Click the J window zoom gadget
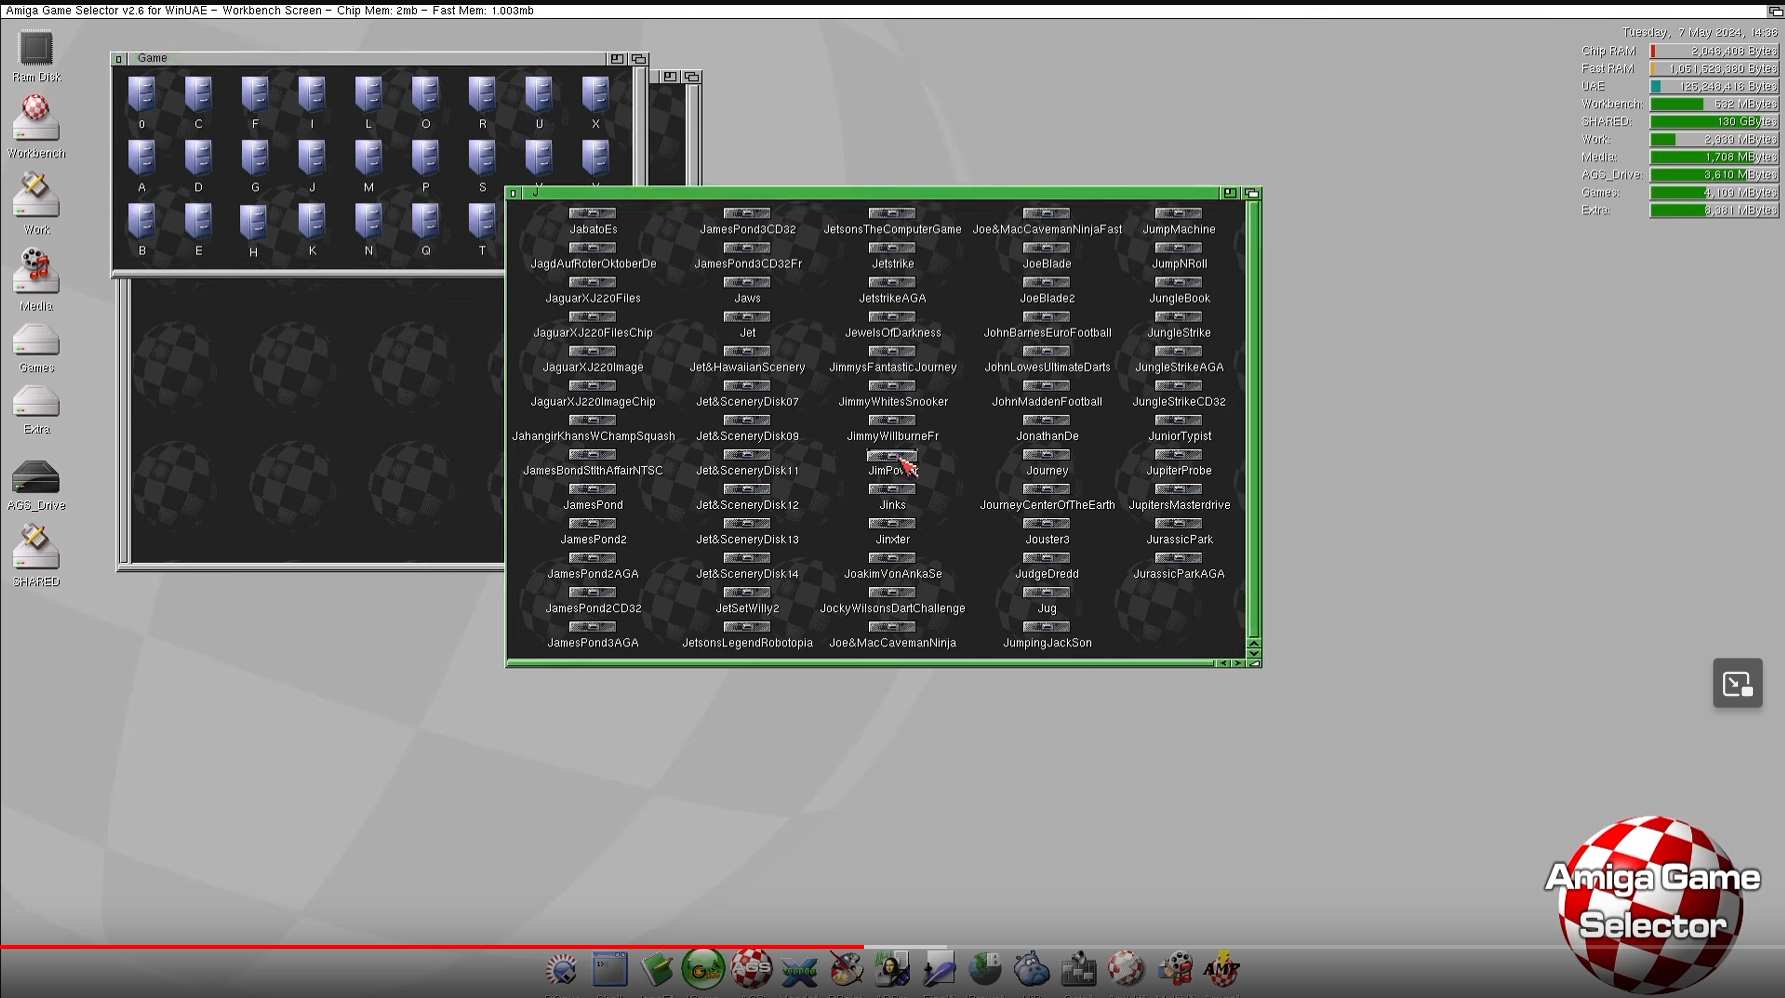1785x998 pixels. coord(1230,193)
